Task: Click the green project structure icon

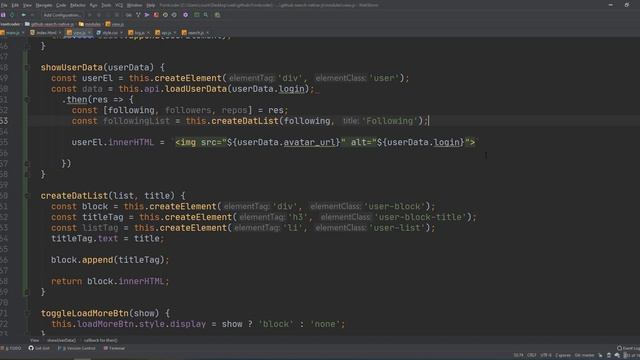Action: [x=197, y=15]
